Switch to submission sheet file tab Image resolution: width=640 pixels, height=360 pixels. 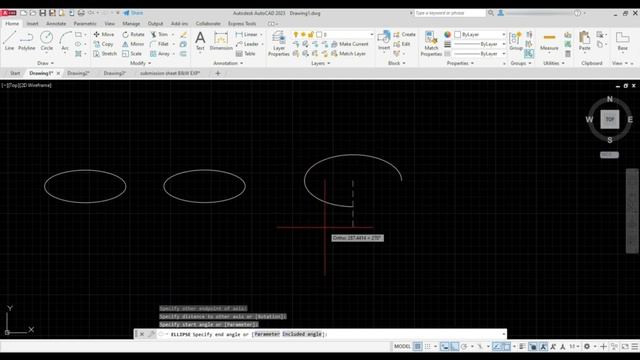click(170, 73)
